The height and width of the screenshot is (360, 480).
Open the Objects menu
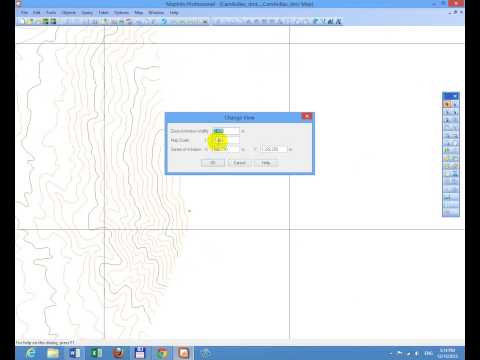(x=69, y=13)
